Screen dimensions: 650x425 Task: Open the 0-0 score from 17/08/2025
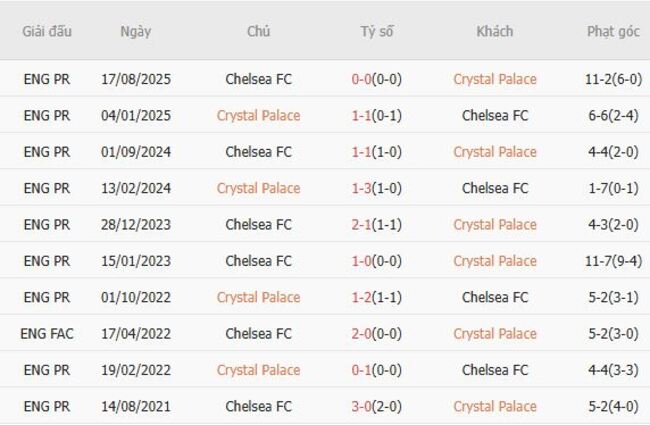point(362,79)
